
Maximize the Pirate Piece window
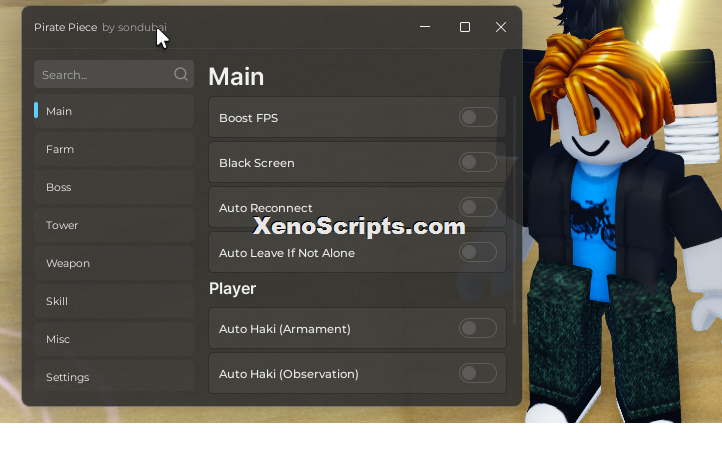pos(465,27)
